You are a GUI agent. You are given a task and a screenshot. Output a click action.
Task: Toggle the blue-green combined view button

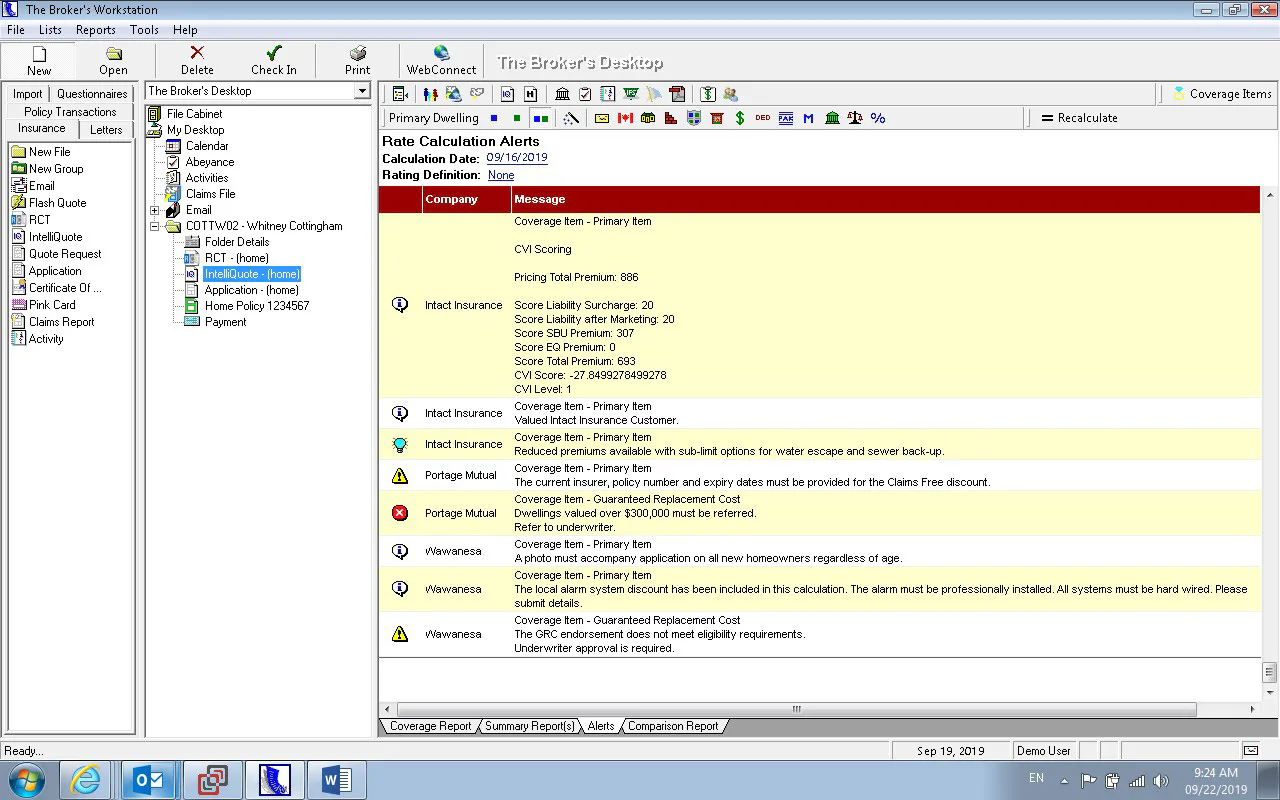pos(541,118)
